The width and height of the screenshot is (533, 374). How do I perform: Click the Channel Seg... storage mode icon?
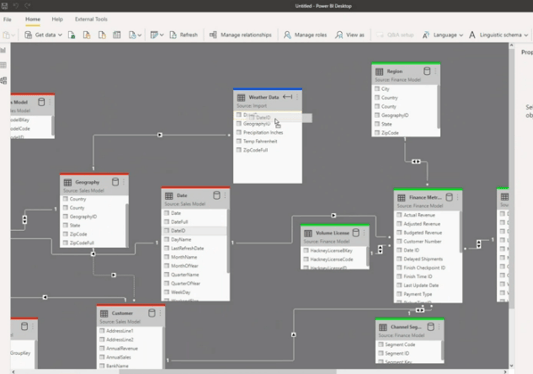[x=430, y=327]
